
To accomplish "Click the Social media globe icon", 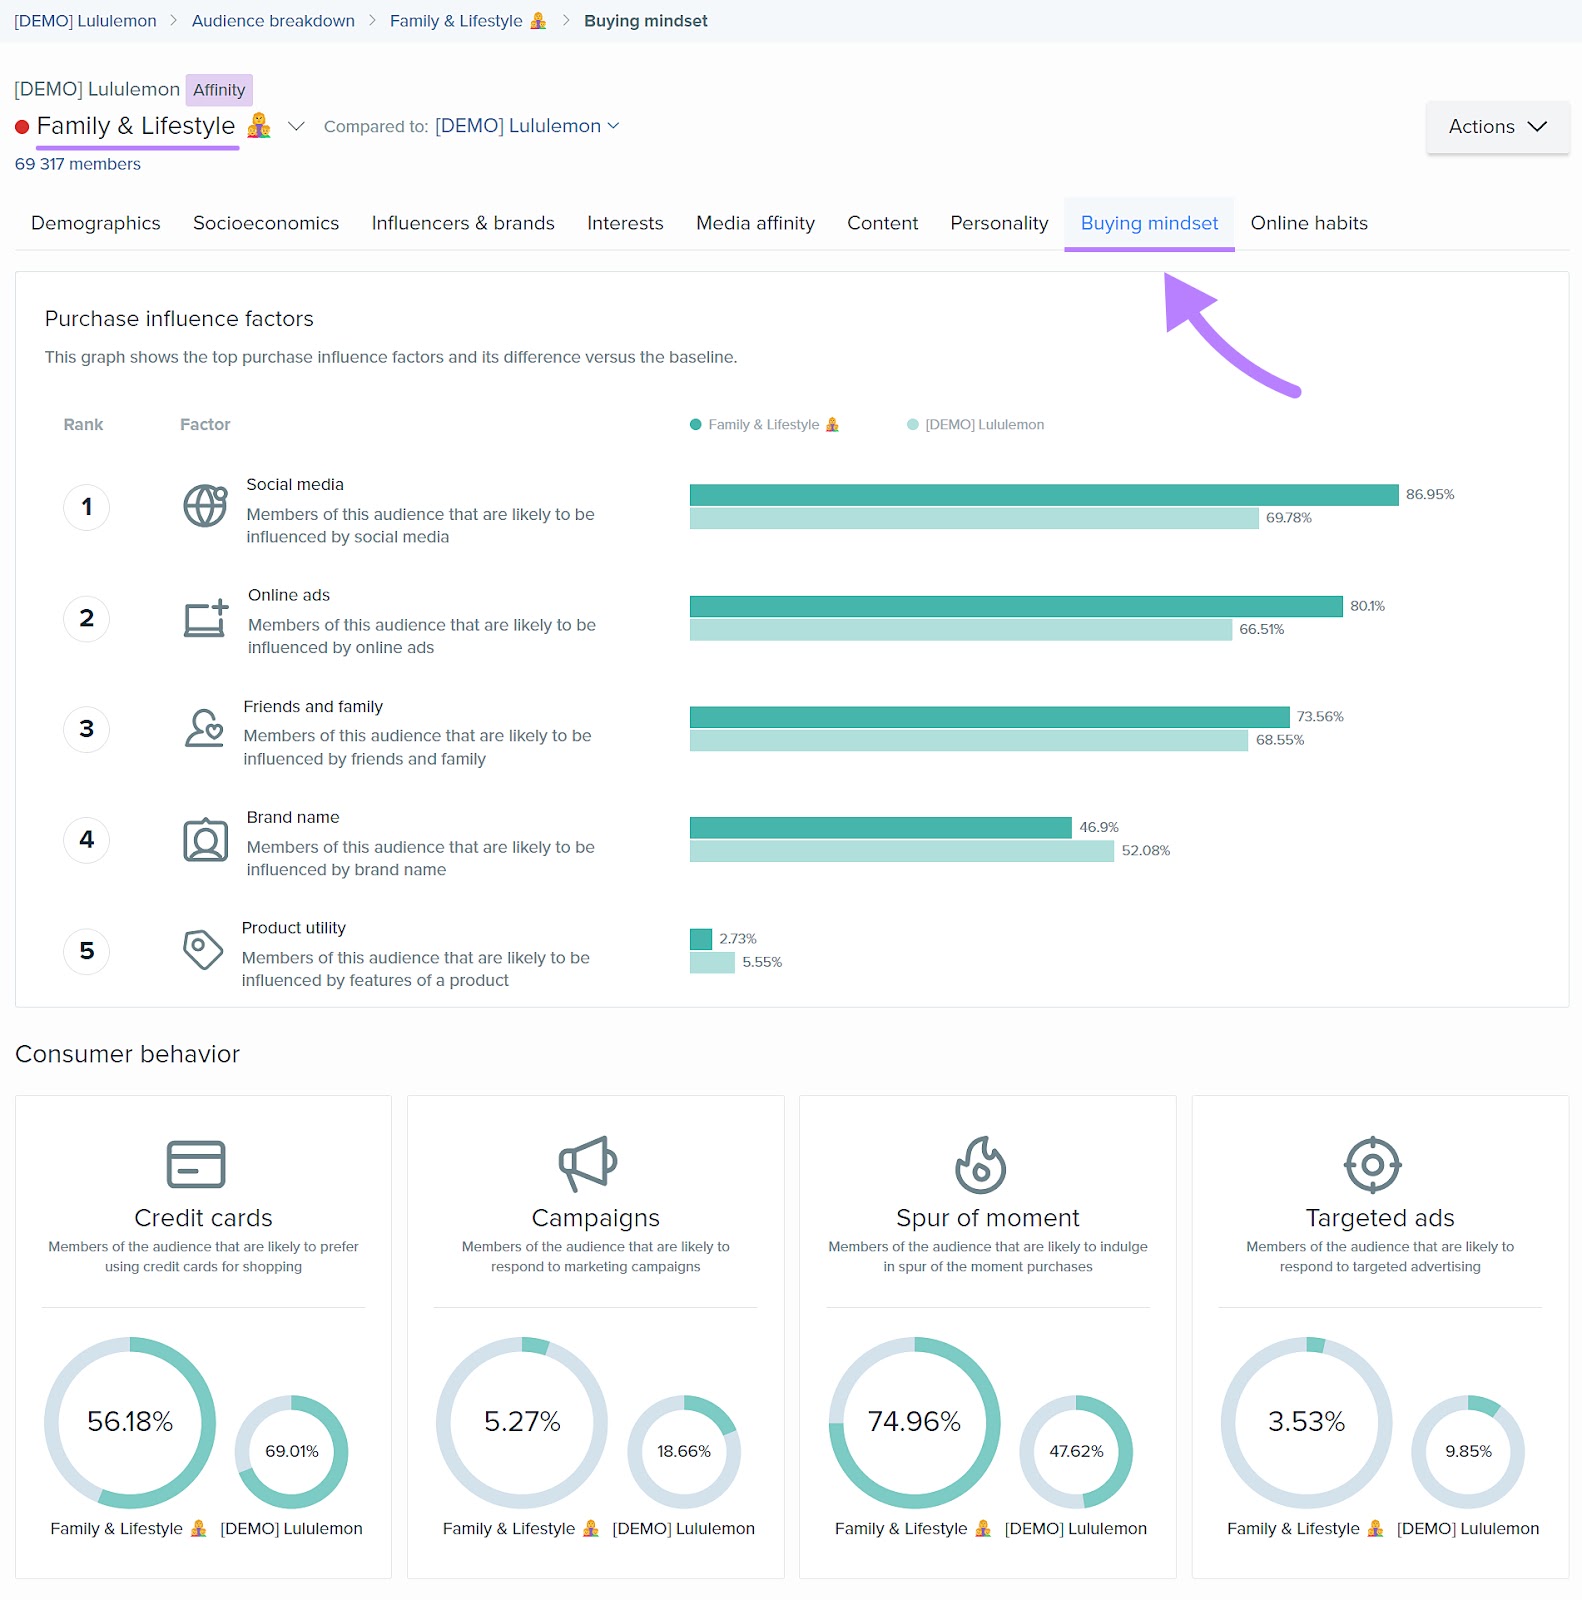I will point(205,506).
